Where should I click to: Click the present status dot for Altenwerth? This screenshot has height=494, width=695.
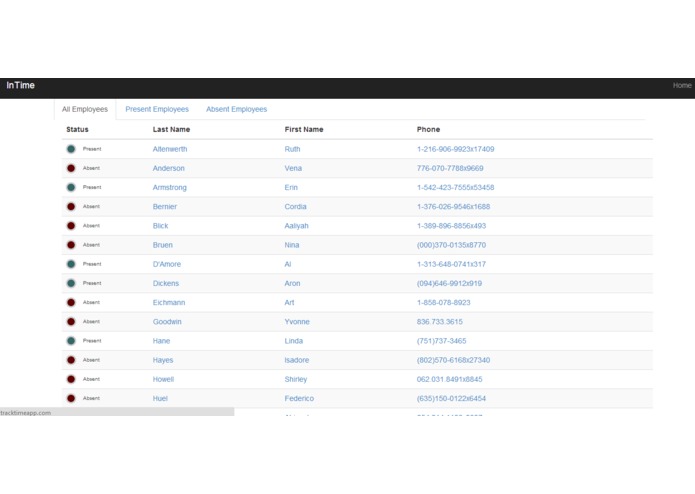pyautogui.click(x=71, y=149)
